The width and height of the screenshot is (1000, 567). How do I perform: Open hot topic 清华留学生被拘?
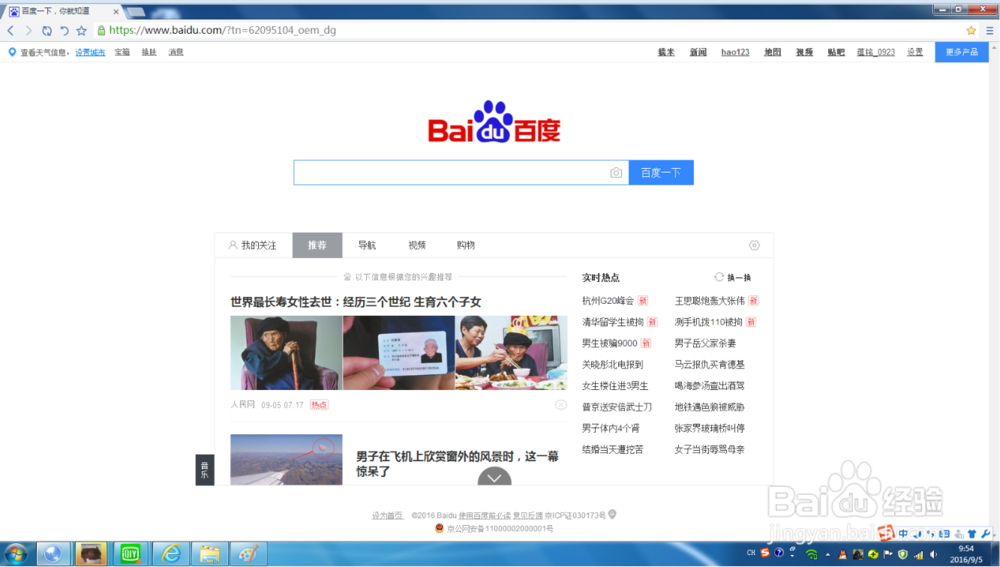[612, 322]
